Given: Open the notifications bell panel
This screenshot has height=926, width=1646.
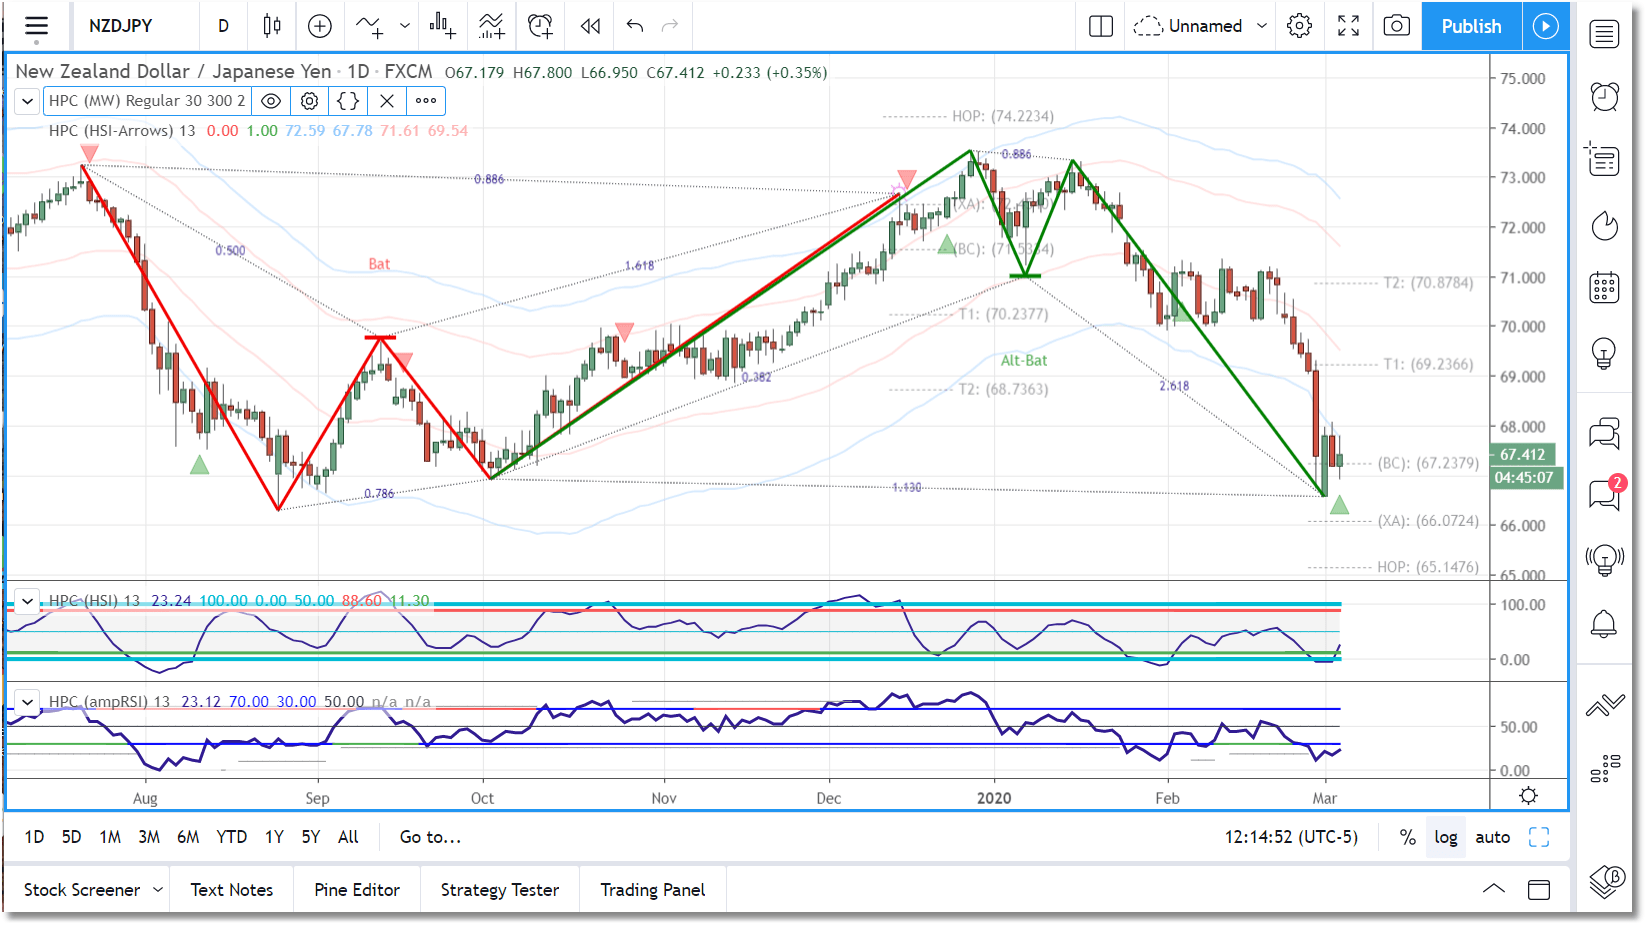Looking at the screenshot, I should pos(1605,624).
